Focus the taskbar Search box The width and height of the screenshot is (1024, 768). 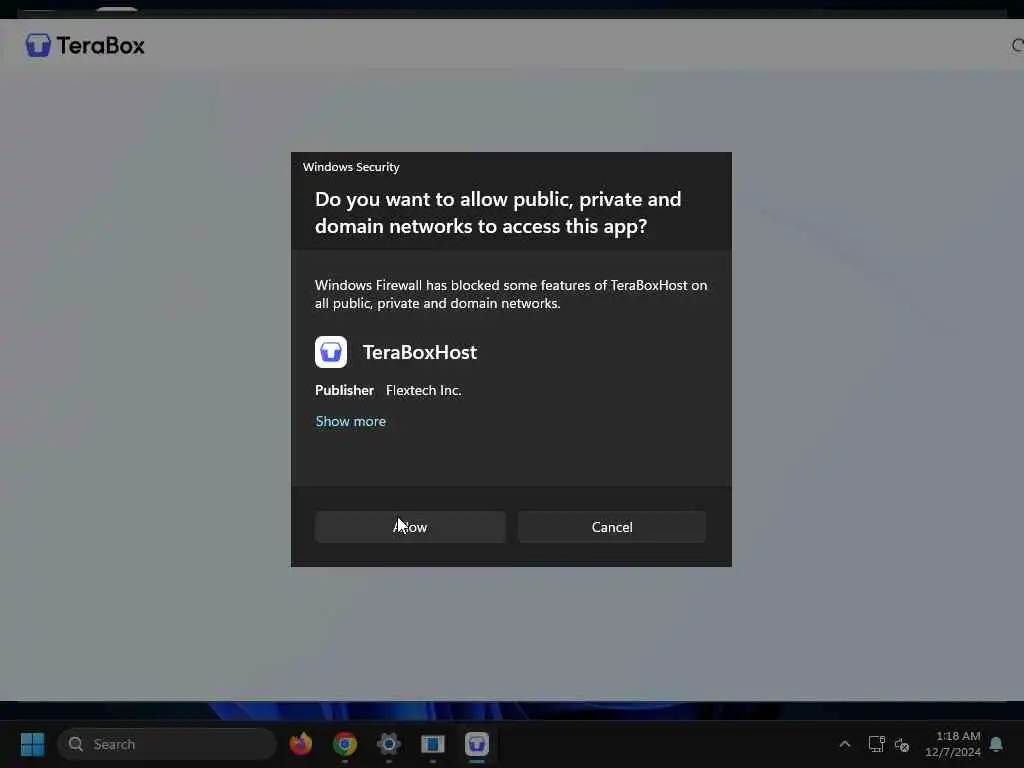coord(167,744)
